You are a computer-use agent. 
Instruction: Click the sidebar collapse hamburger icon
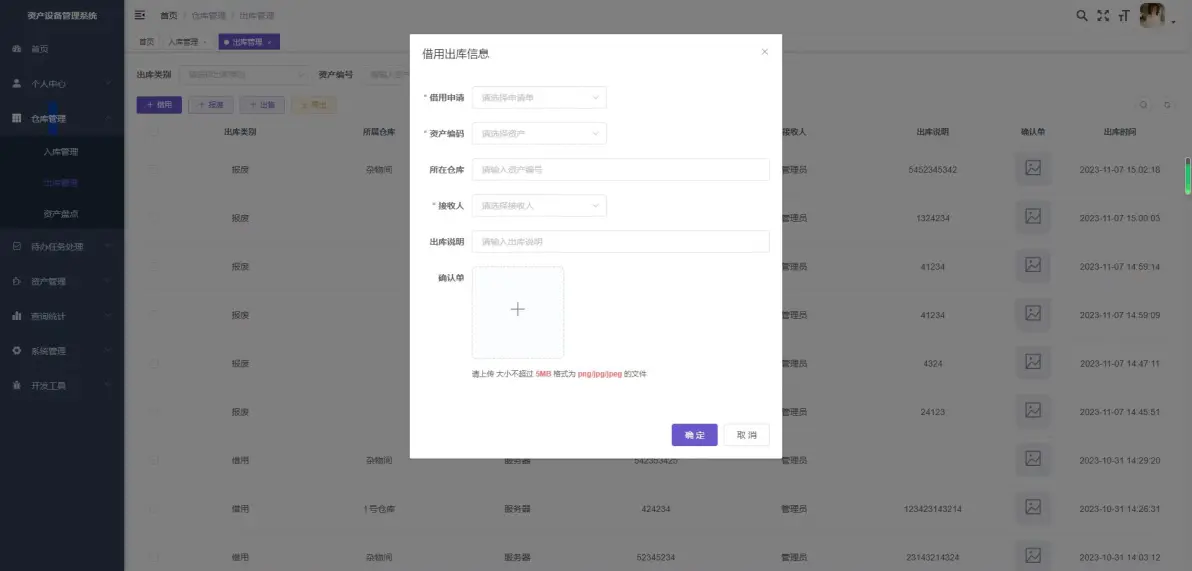(x=140, y=15)
